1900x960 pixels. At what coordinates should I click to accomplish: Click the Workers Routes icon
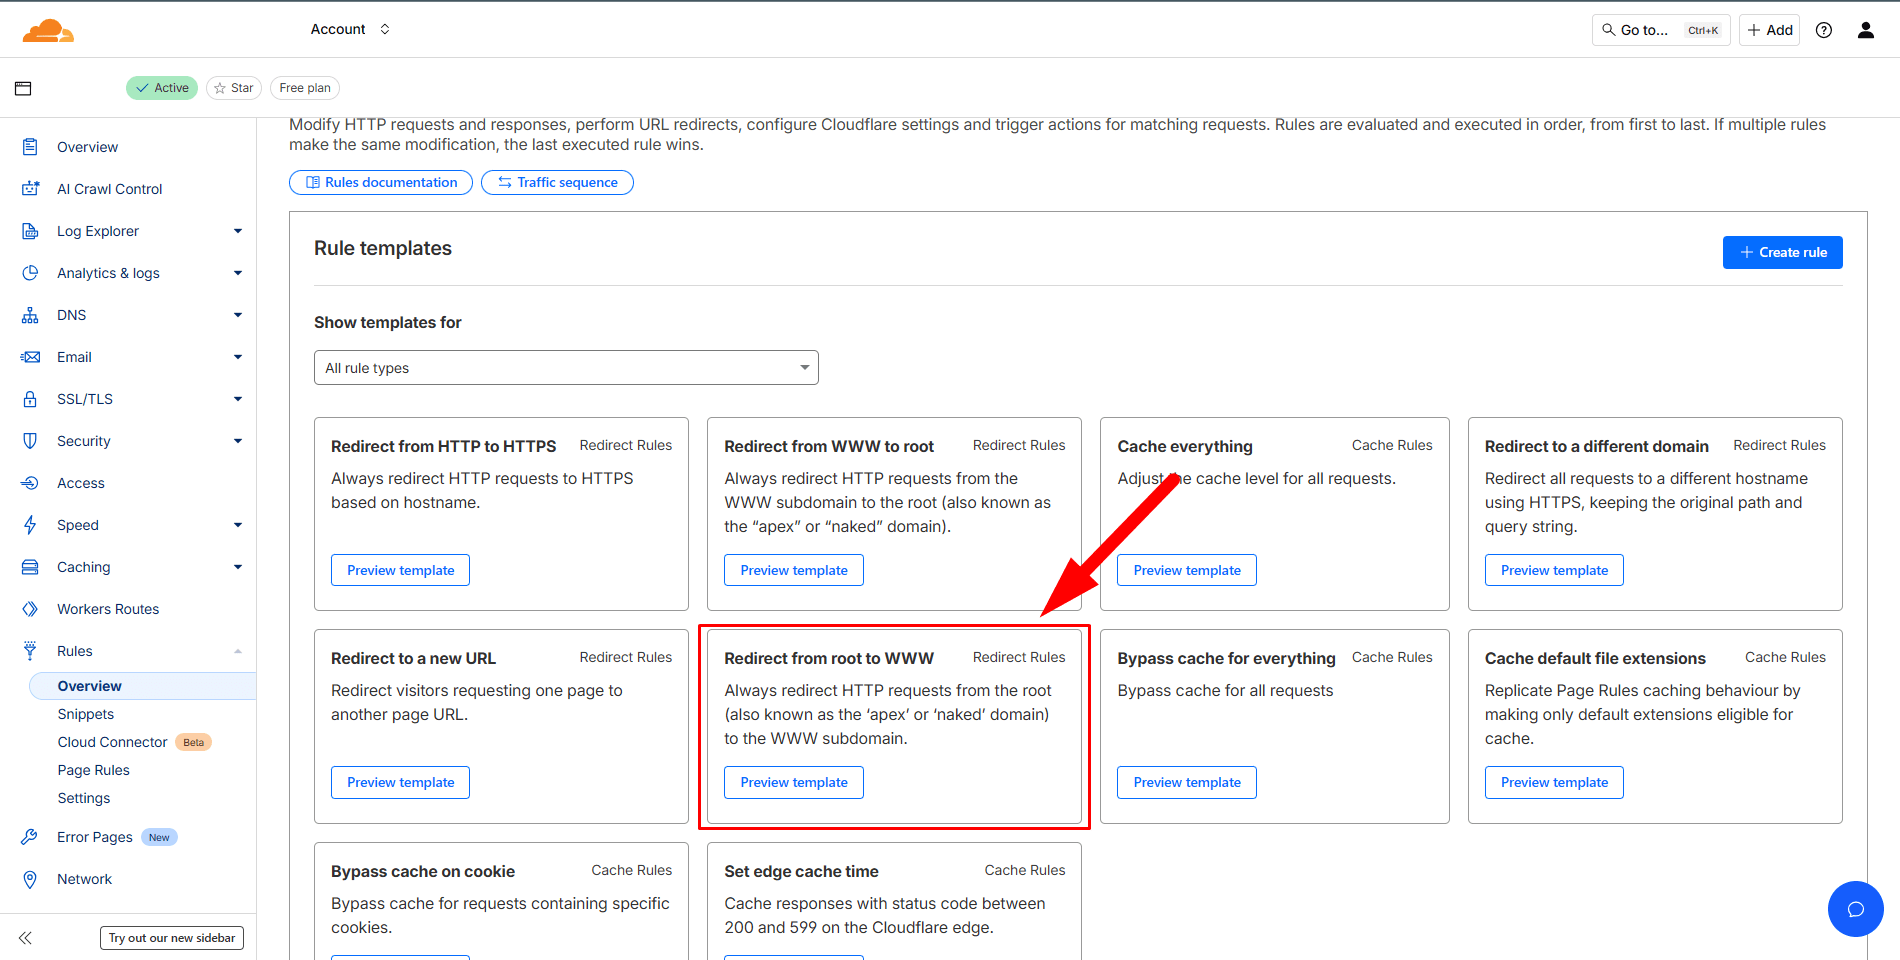point(30,609)
